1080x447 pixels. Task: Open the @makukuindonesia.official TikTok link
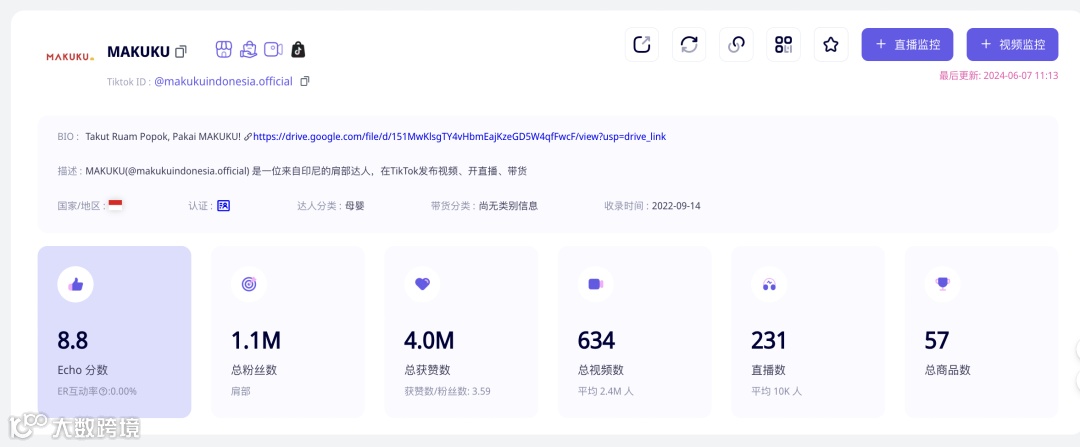223,81
